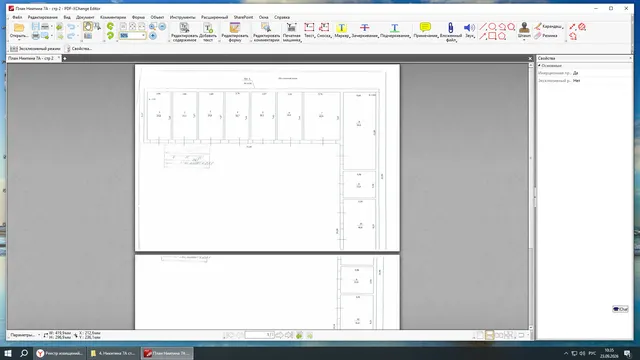The image size is (640, 360).
Task: Click the Typewriter tool icon
Action: click(291, 32)
